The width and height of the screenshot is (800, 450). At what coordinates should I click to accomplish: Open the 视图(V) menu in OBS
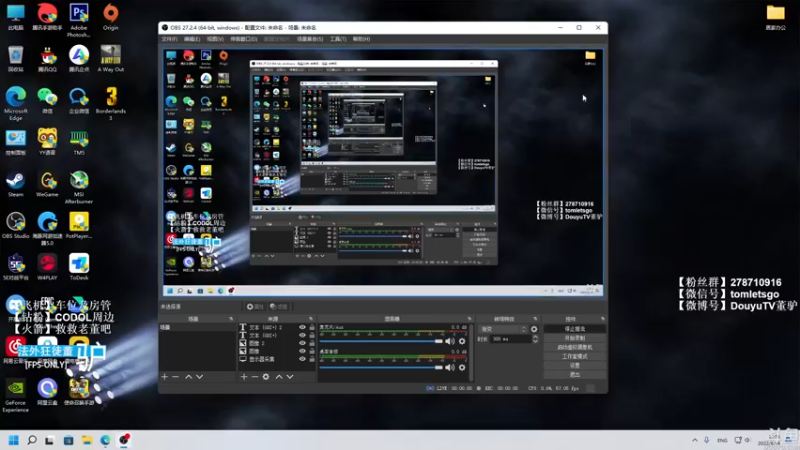pos(215,39)
